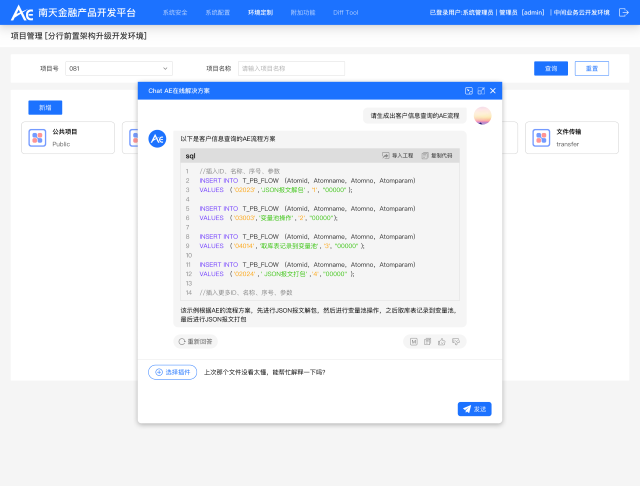Image resolution: width=640 pixels, height=486 pixels.
Task: Switch to the Diff Tool menu
Action: 345,12
